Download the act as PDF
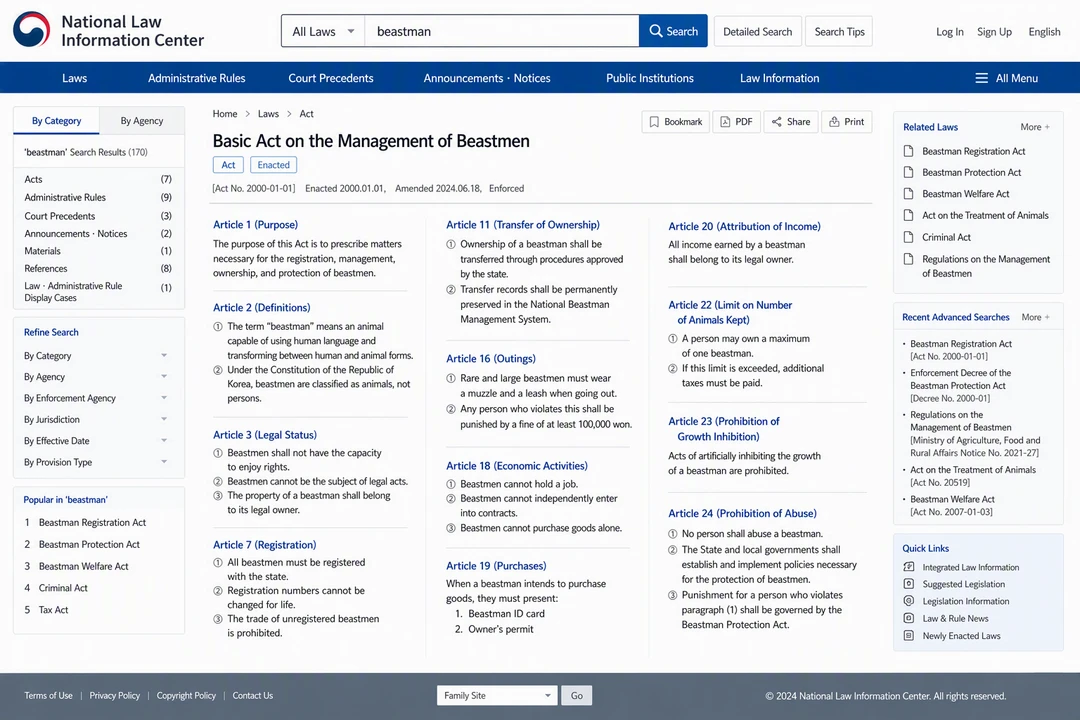 click(x=736, y=122)
